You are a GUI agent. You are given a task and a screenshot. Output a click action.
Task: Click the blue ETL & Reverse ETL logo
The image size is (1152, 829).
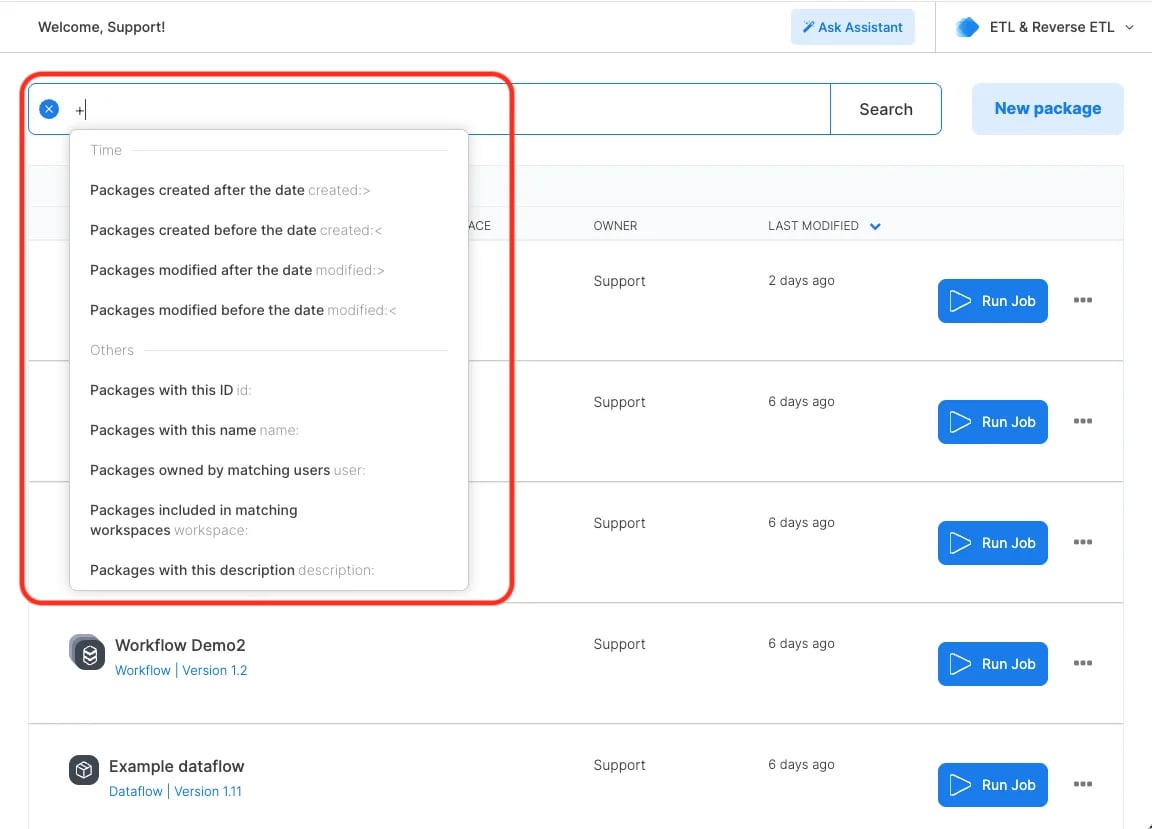[968, 27]
